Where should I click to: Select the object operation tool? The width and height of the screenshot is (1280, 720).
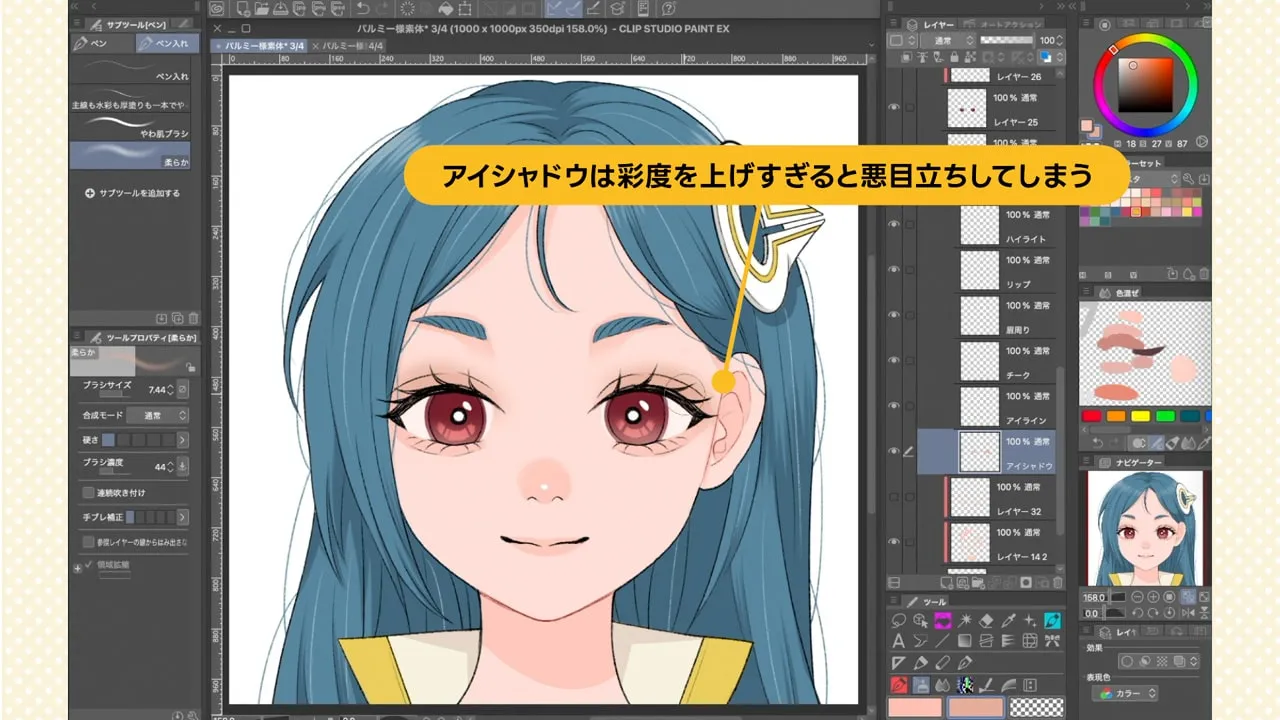[920, 621]
